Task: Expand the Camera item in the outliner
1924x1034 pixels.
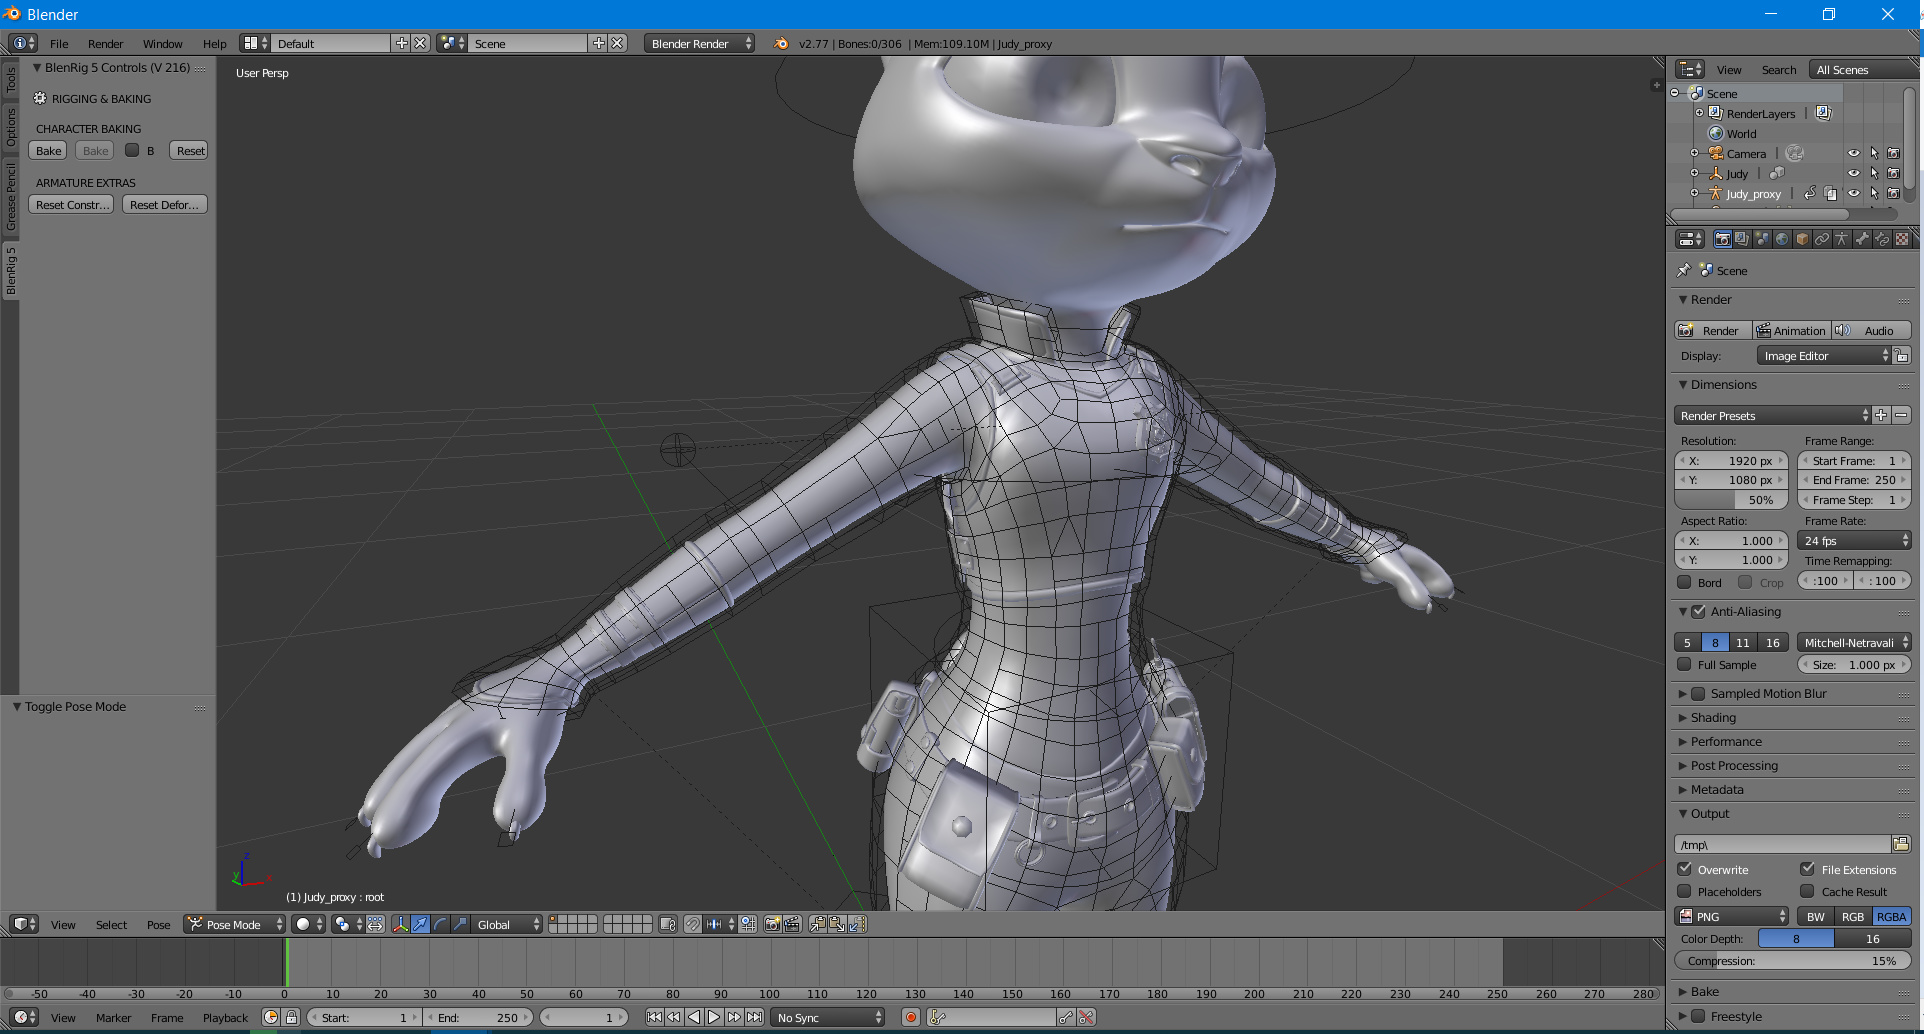Action: point(1694,153)
